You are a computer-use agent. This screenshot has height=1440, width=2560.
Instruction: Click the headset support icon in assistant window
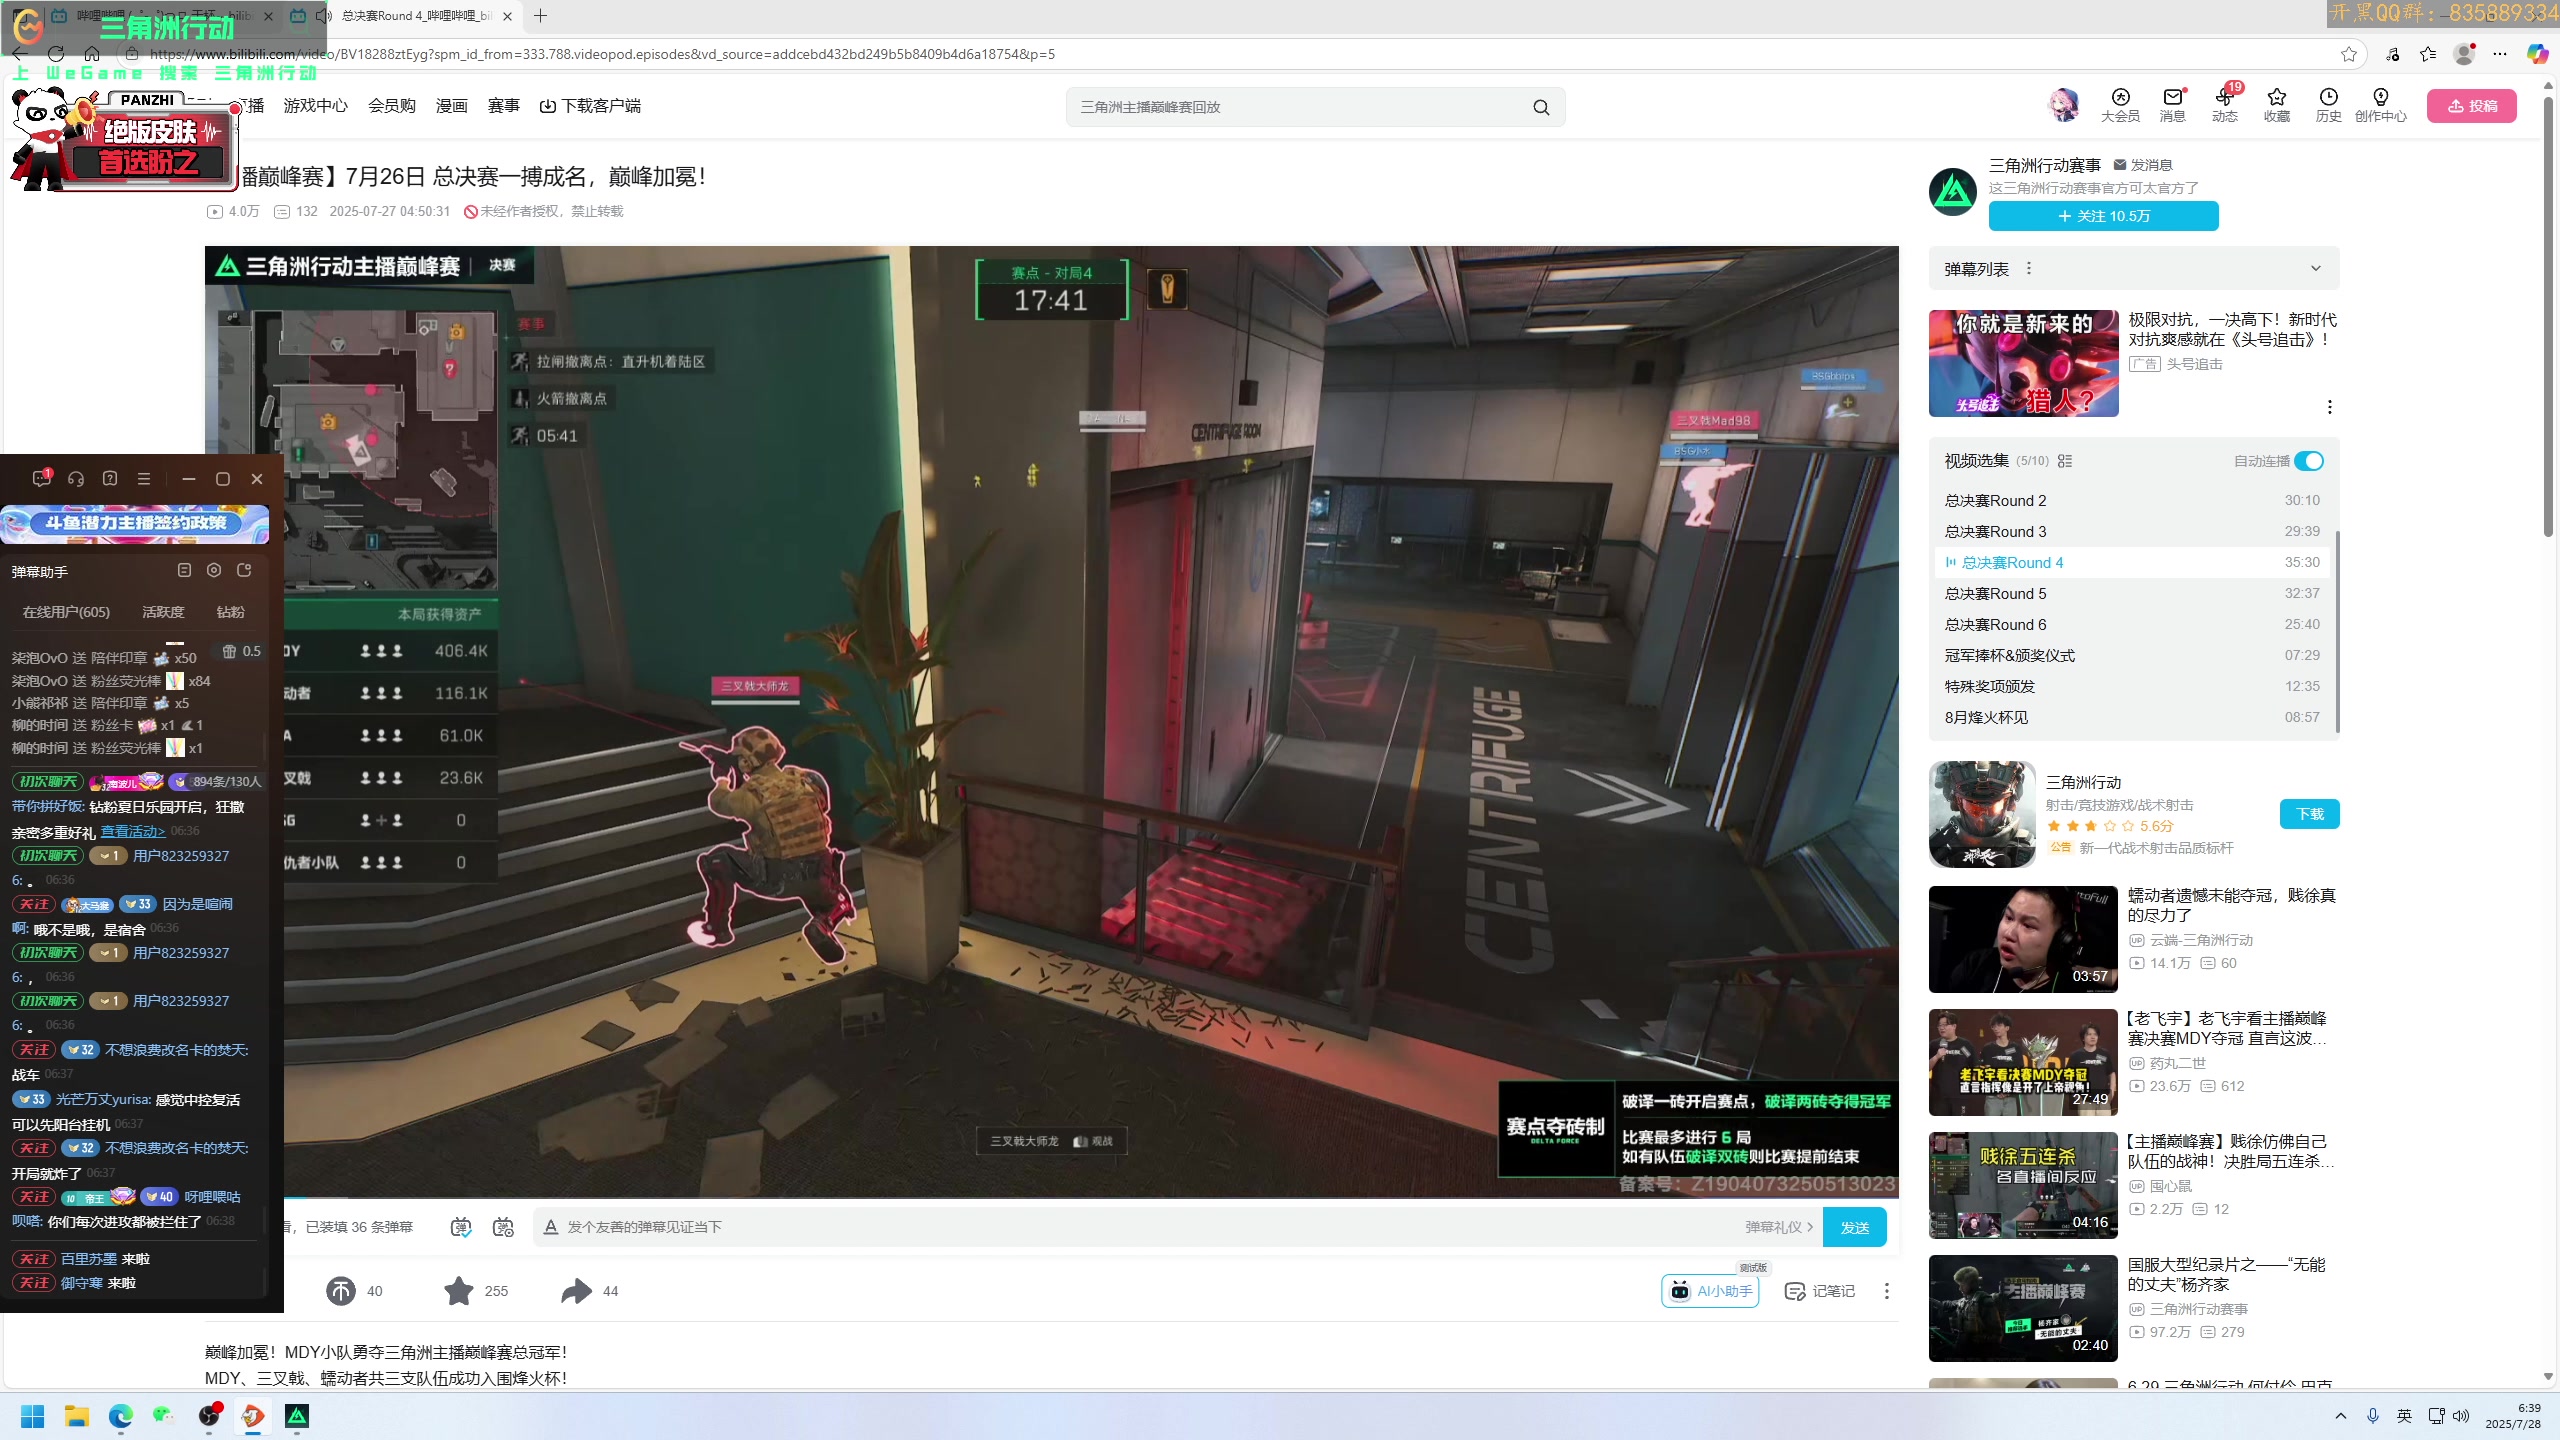76,479
